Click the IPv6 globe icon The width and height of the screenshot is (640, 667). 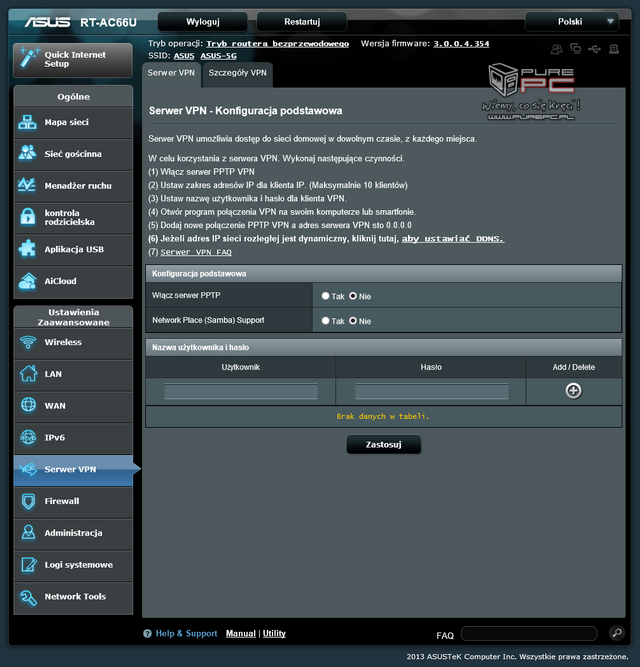[28, 437]
